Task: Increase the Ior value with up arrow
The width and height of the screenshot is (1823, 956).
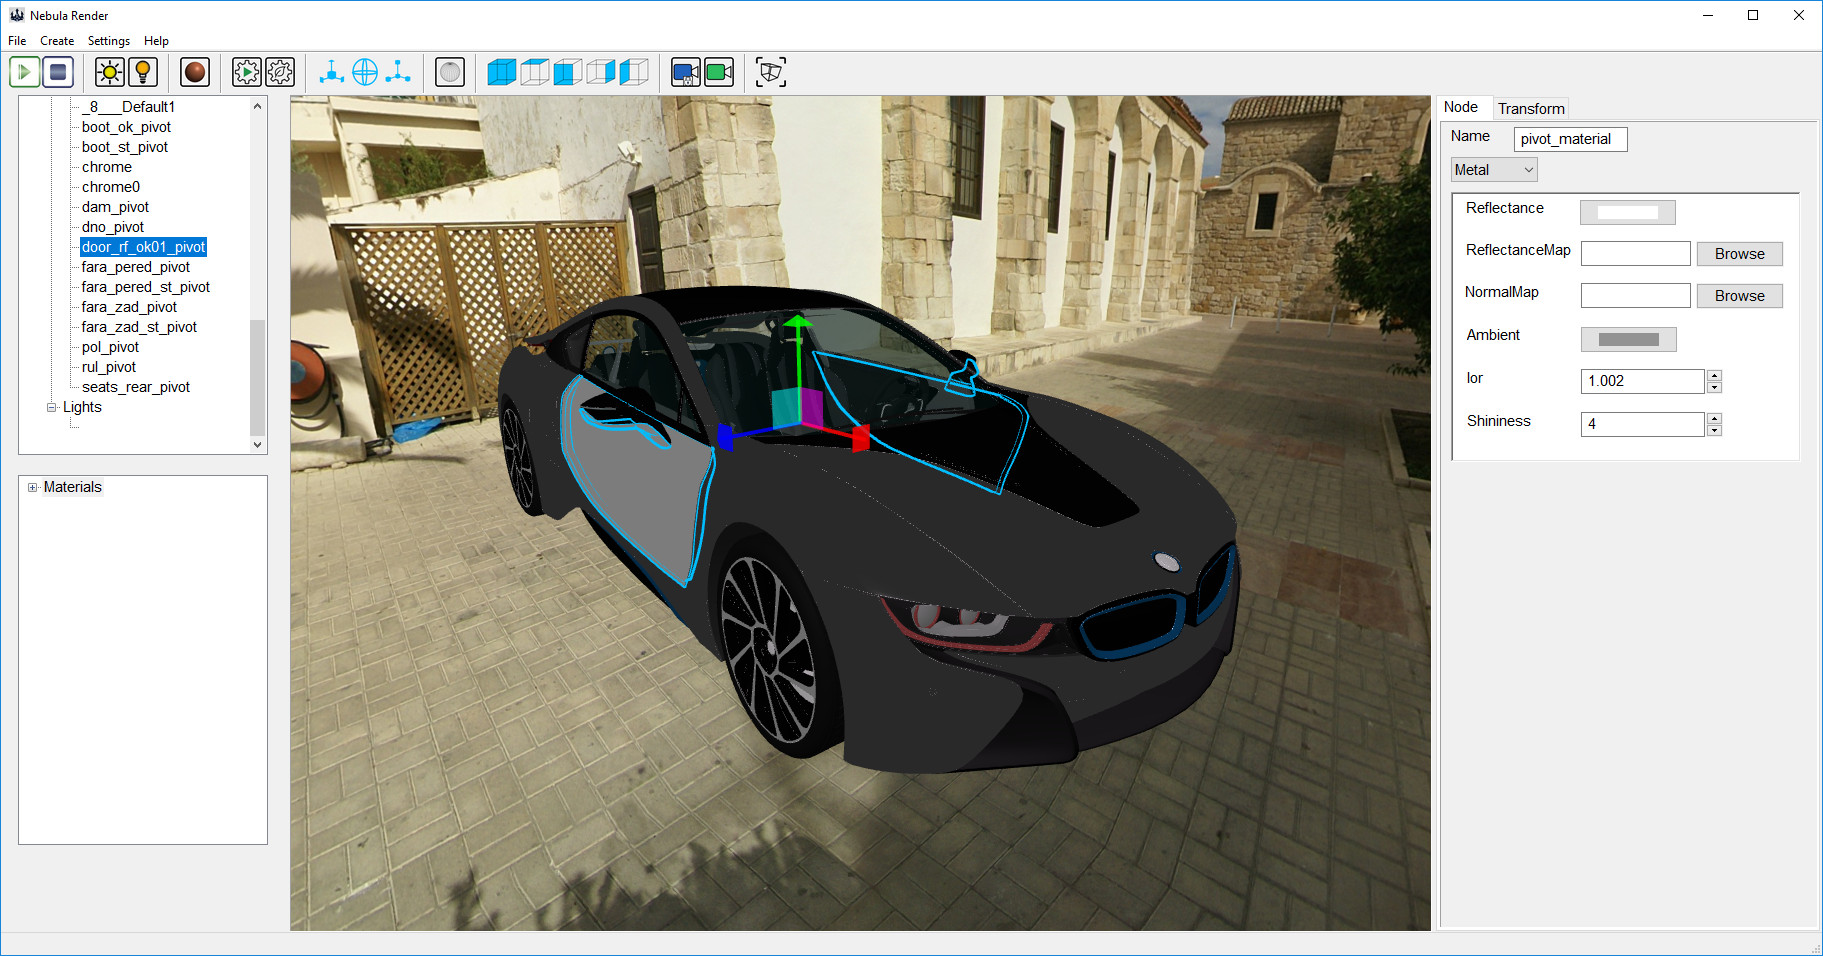Action: coord(1715,376)
